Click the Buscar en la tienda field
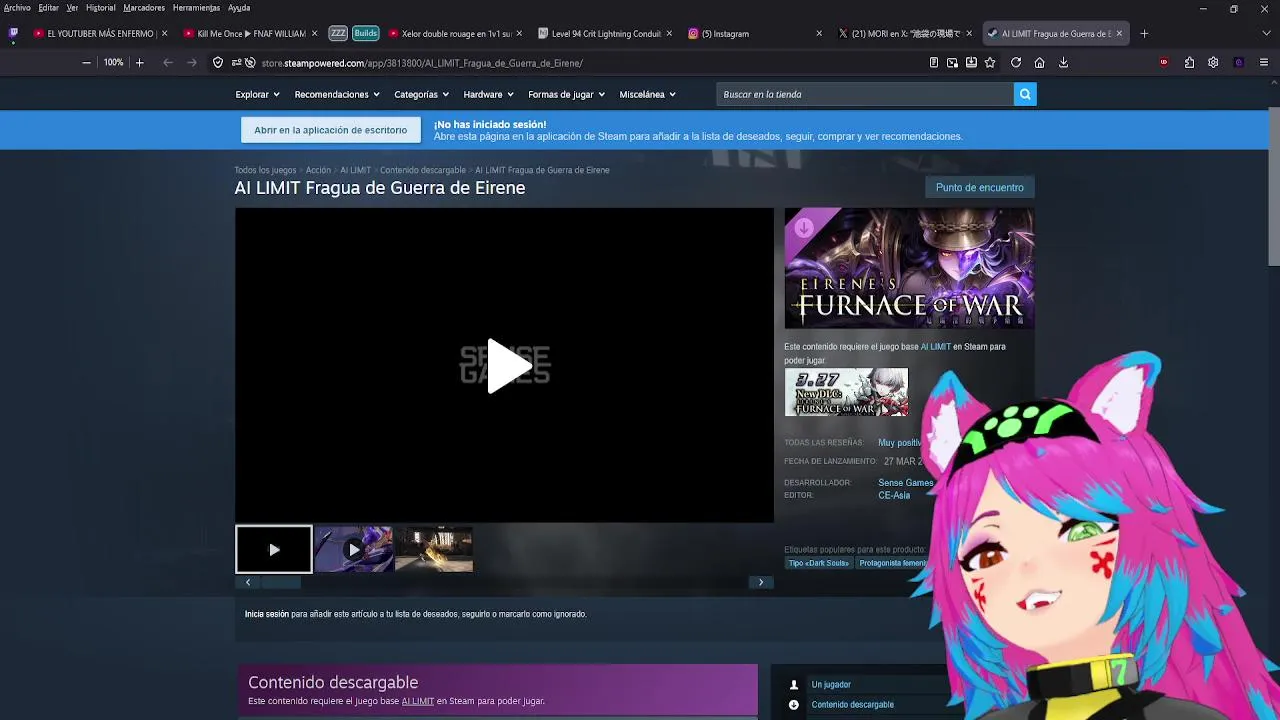The width and height of the screenshot is (1280, 720). click(x=865, y=94)
